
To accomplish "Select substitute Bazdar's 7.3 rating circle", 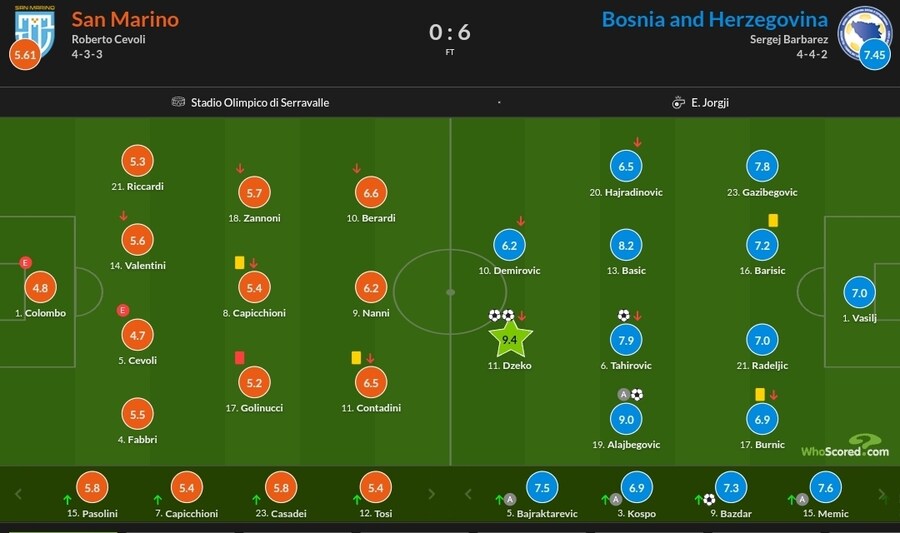I will click(729, 487).
